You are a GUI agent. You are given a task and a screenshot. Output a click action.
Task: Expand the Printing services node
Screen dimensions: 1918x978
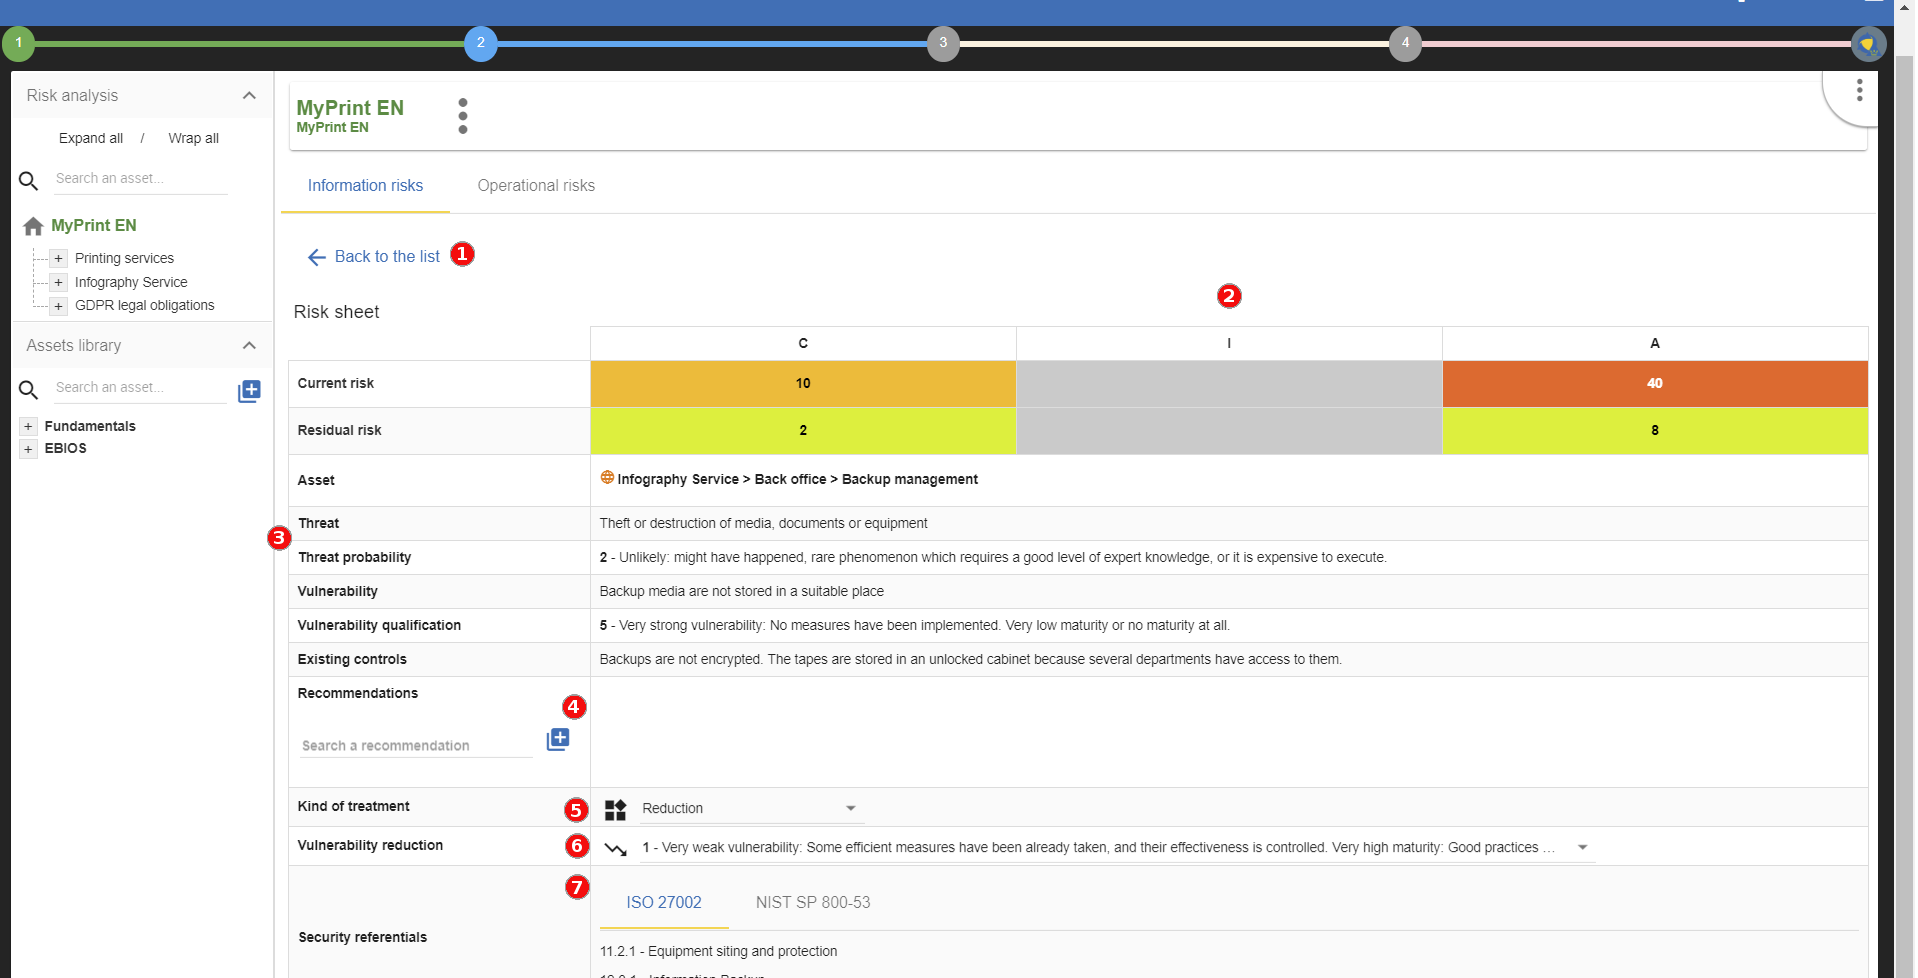tap(58, 258)
